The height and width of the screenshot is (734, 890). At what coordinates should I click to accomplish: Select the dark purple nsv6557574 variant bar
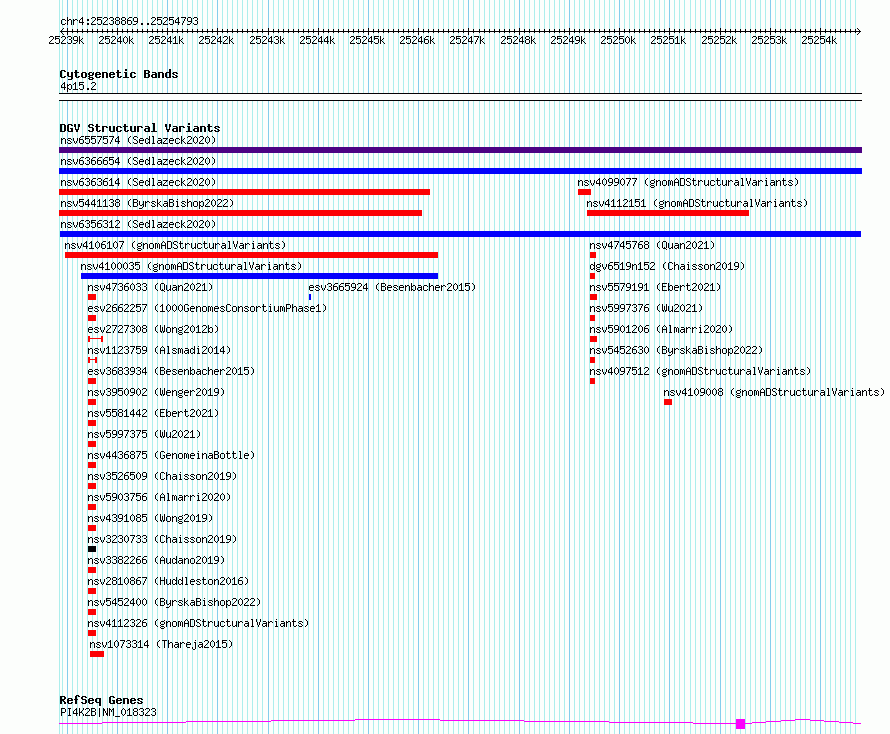pos(460,150)
